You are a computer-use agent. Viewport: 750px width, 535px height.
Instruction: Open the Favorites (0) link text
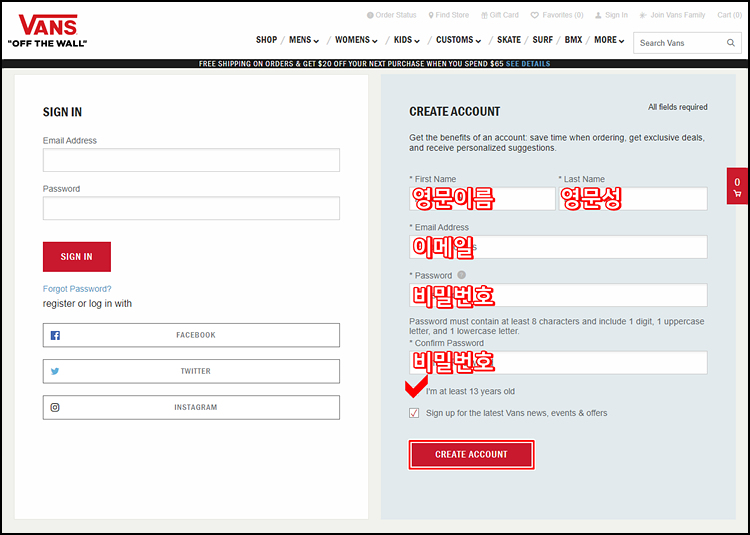(562, 15)
